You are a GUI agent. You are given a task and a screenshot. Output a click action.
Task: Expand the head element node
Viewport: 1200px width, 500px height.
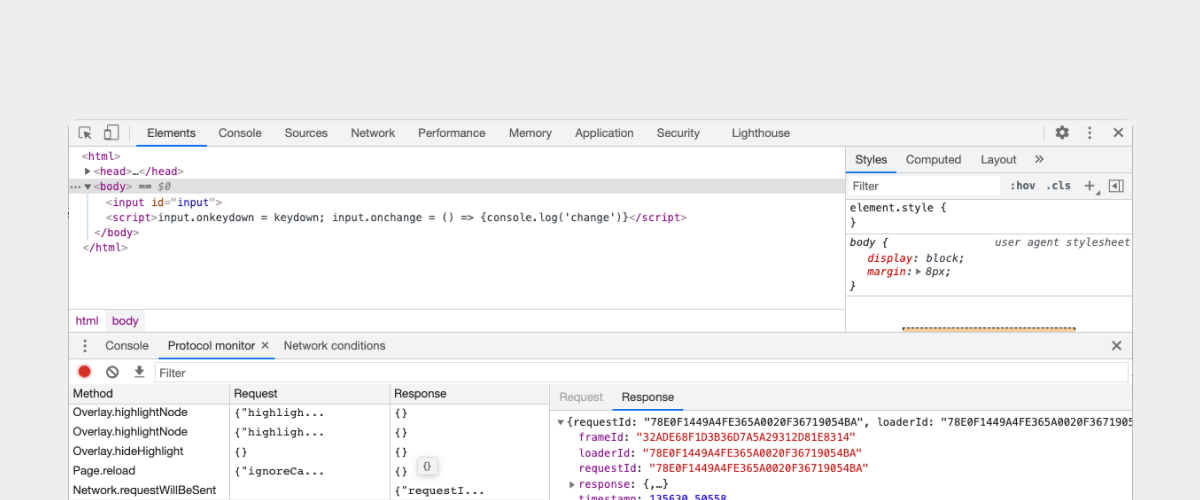(88, 172)
